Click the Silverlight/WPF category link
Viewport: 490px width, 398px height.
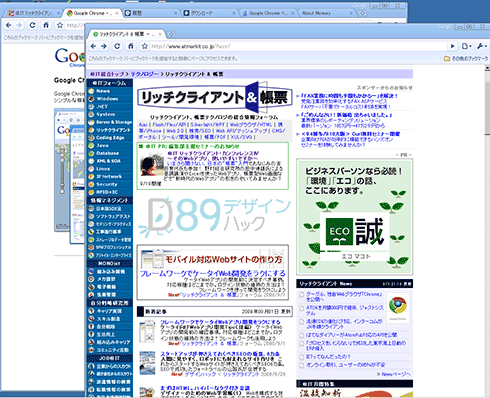(208, 125)
